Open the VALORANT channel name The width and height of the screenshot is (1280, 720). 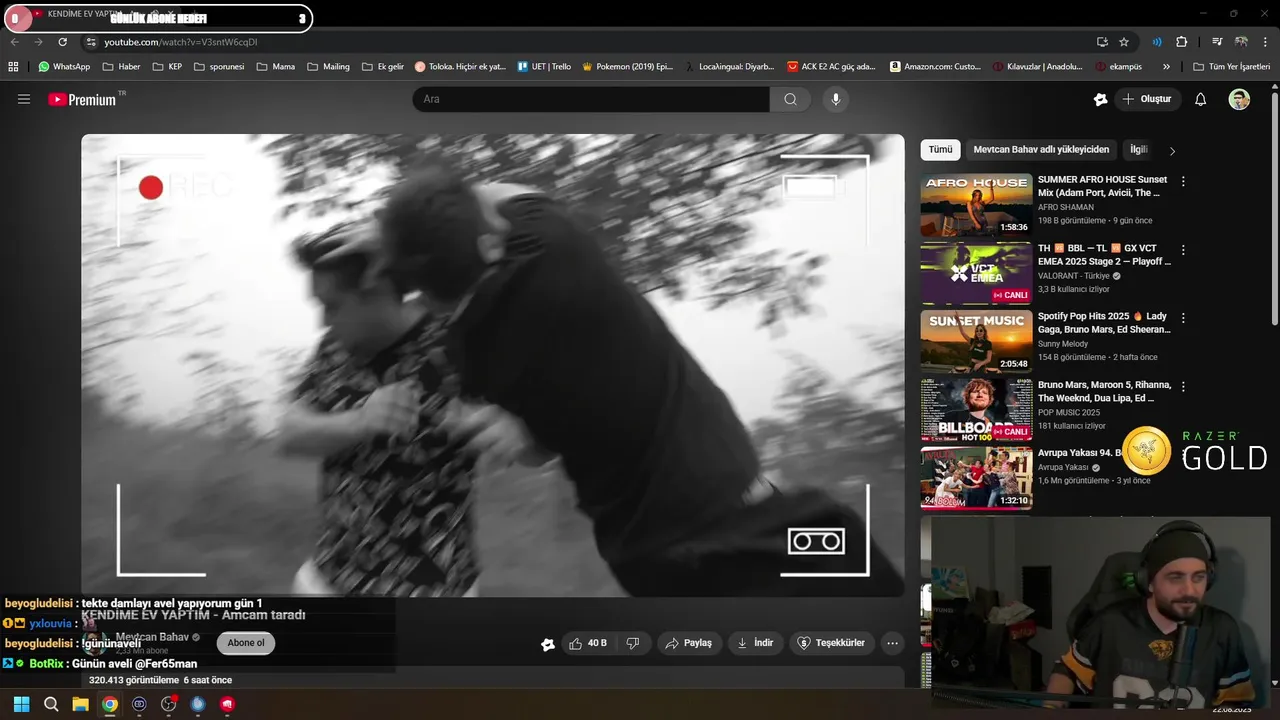tap(1074, 276)
